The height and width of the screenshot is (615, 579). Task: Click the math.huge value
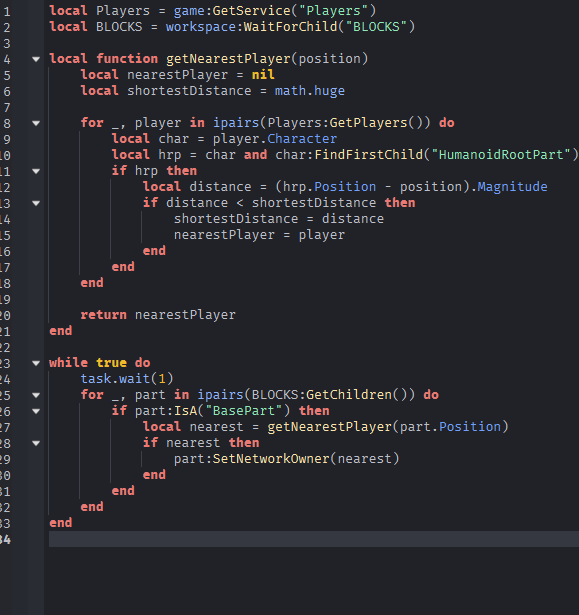[x=310, y=91]
